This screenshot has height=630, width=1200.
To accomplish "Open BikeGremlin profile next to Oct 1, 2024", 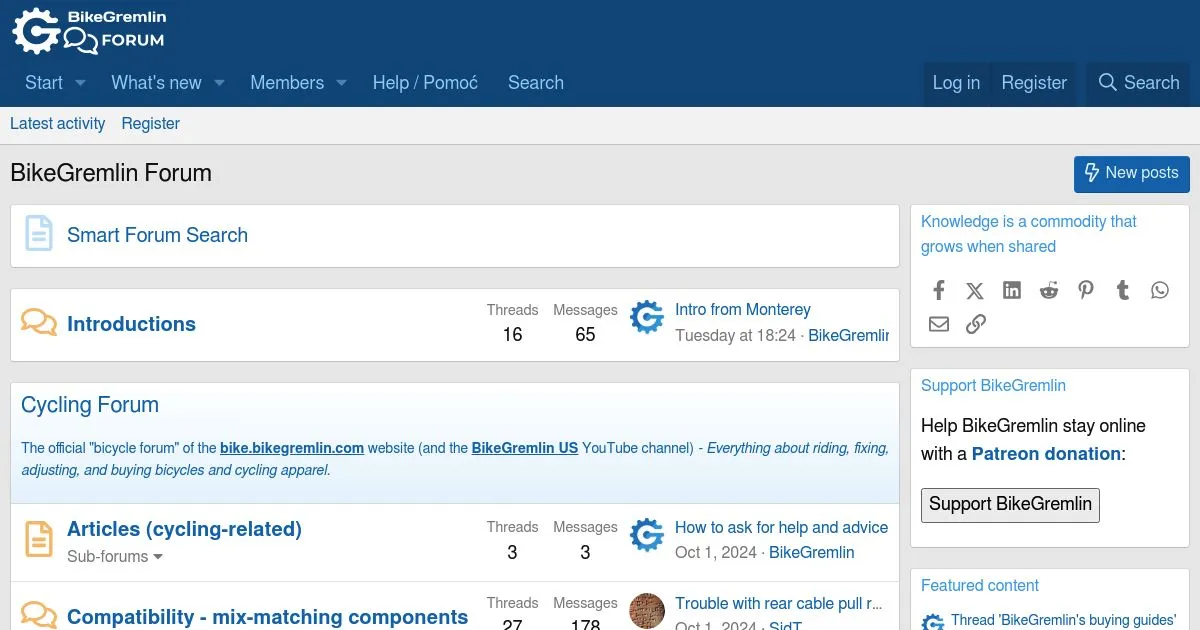I will pyautogui.click(x=812, y=552).
